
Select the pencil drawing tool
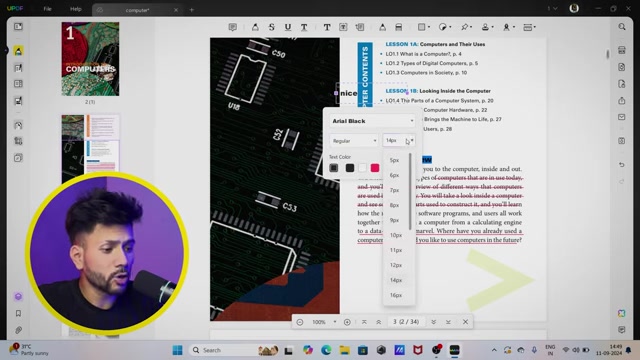(x=382, y=27)
